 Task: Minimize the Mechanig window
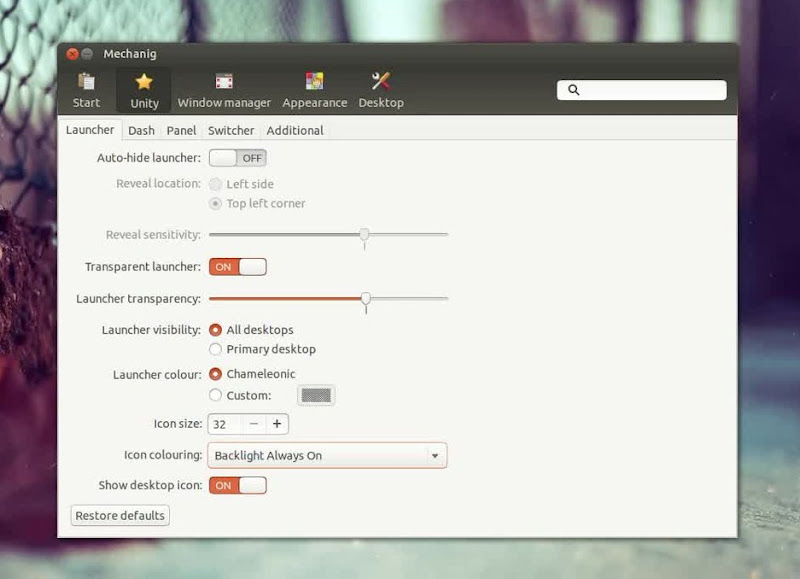click(x=87, y=54)
